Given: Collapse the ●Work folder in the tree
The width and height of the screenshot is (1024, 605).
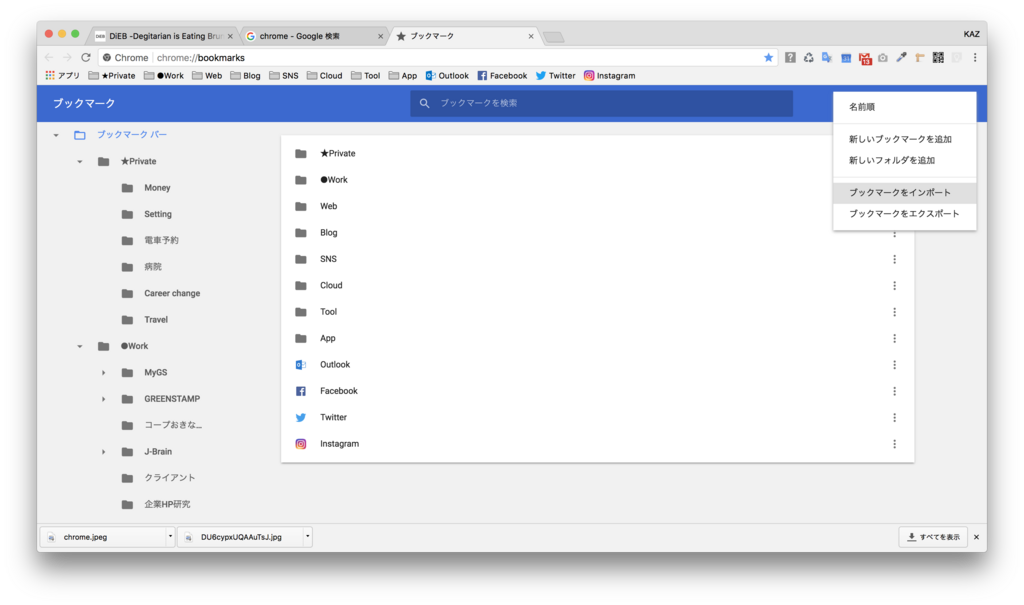Looking at the screenshot, I should [x=80, y=346].
